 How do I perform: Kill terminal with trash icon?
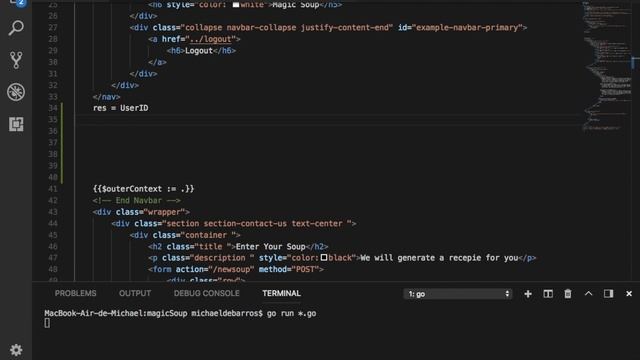pos(568,294)
